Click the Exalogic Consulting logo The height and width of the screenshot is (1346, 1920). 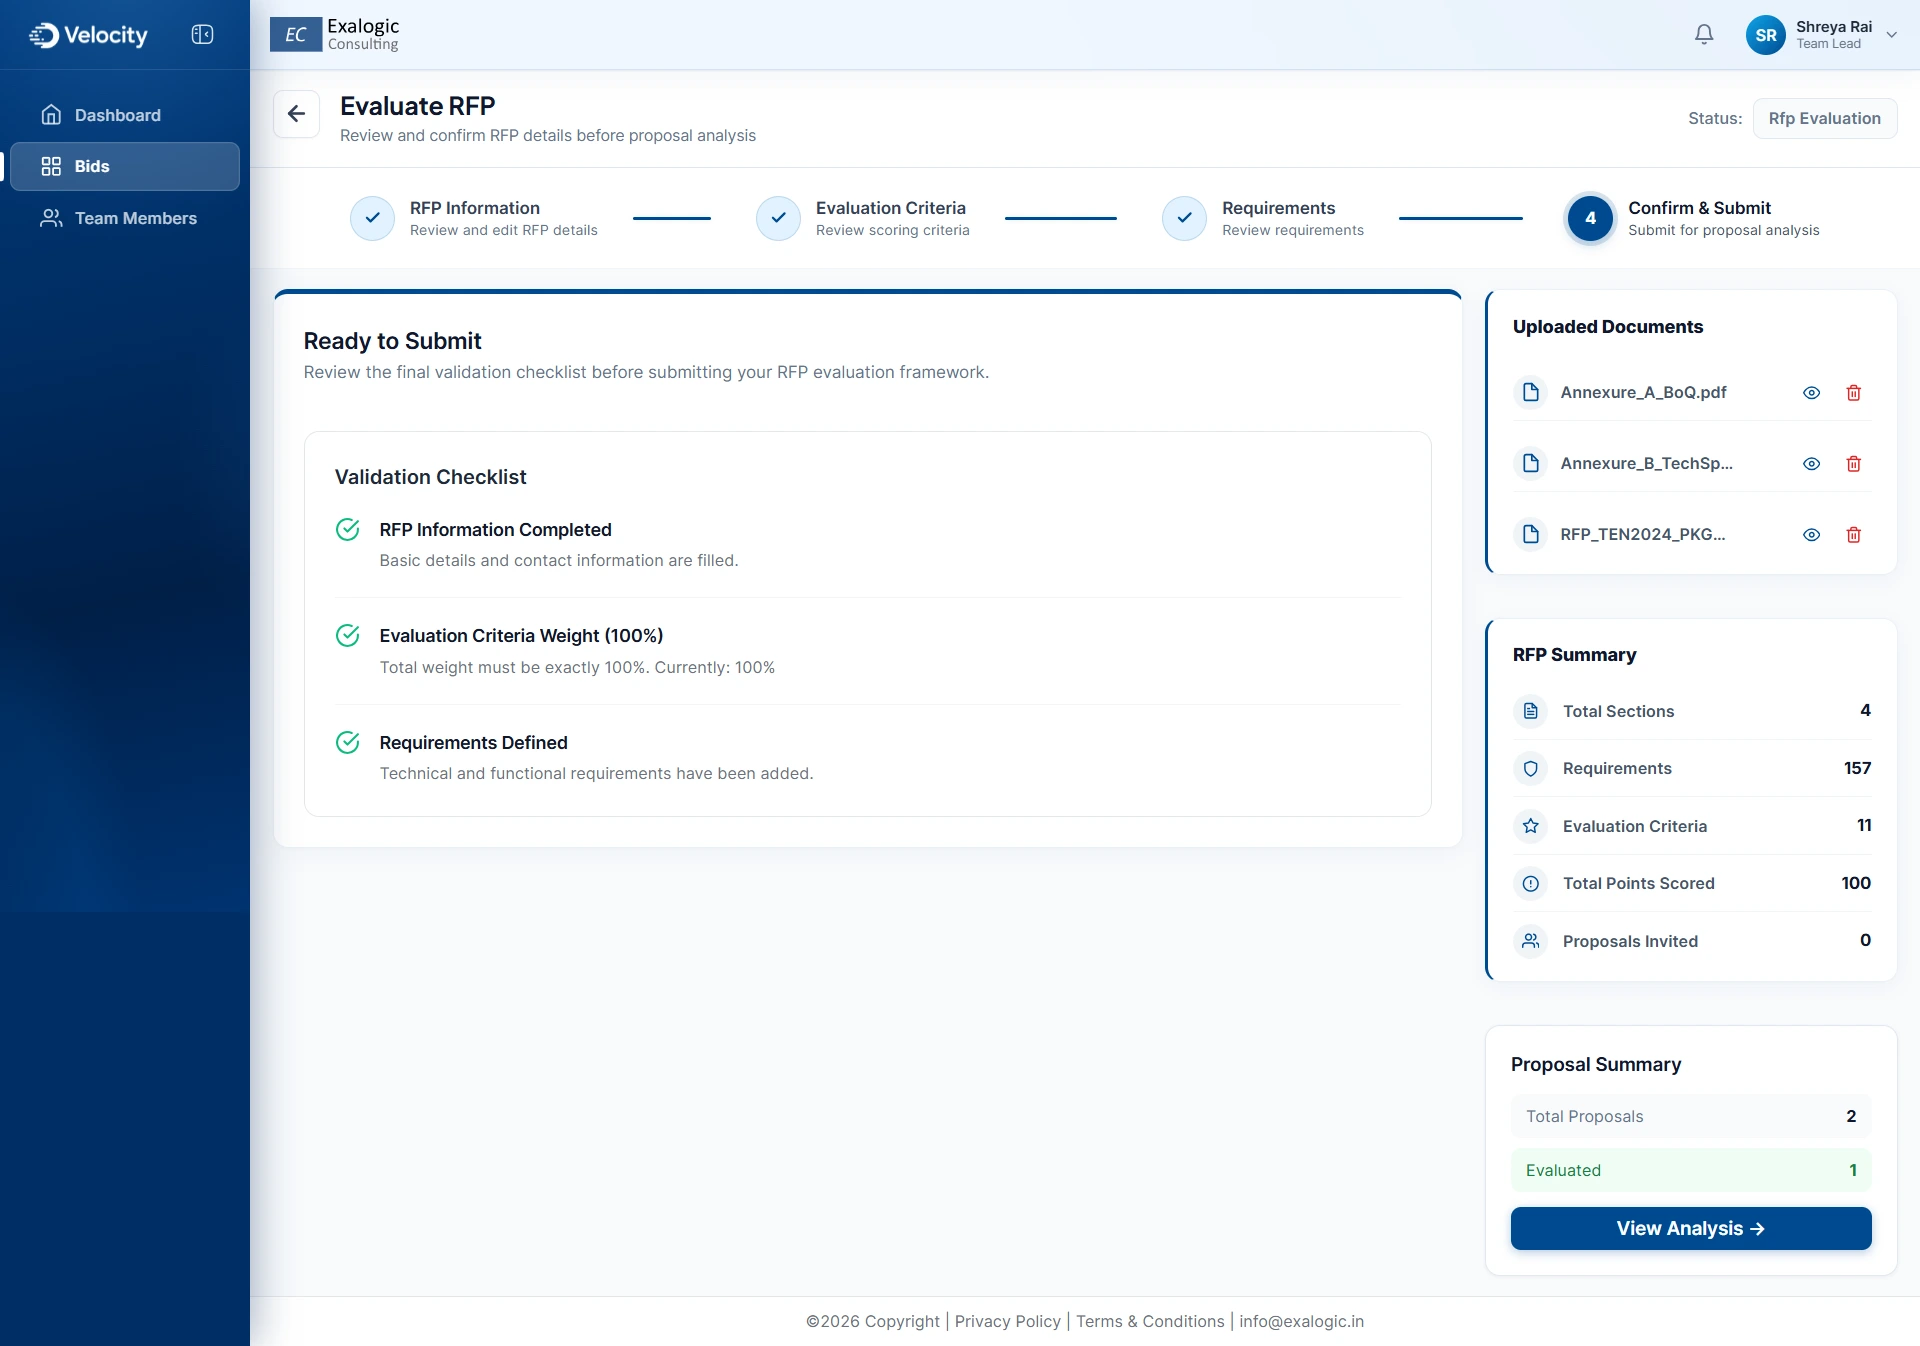coord(335,35)
